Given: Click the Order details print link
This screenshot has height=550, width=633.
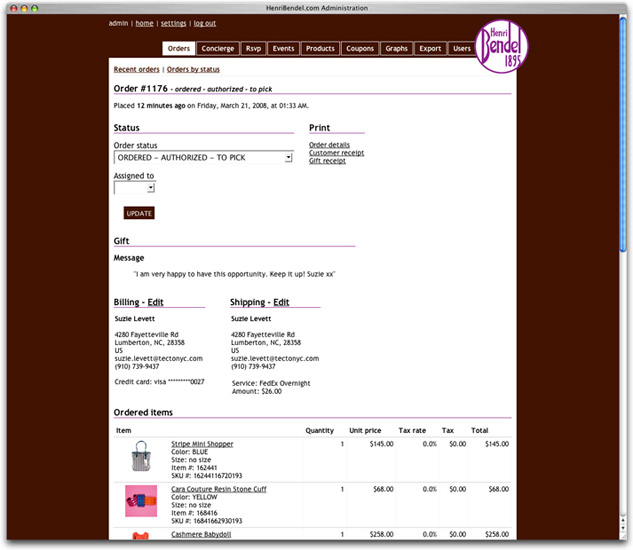Looking at the screenshot, I should coord(329,145).
